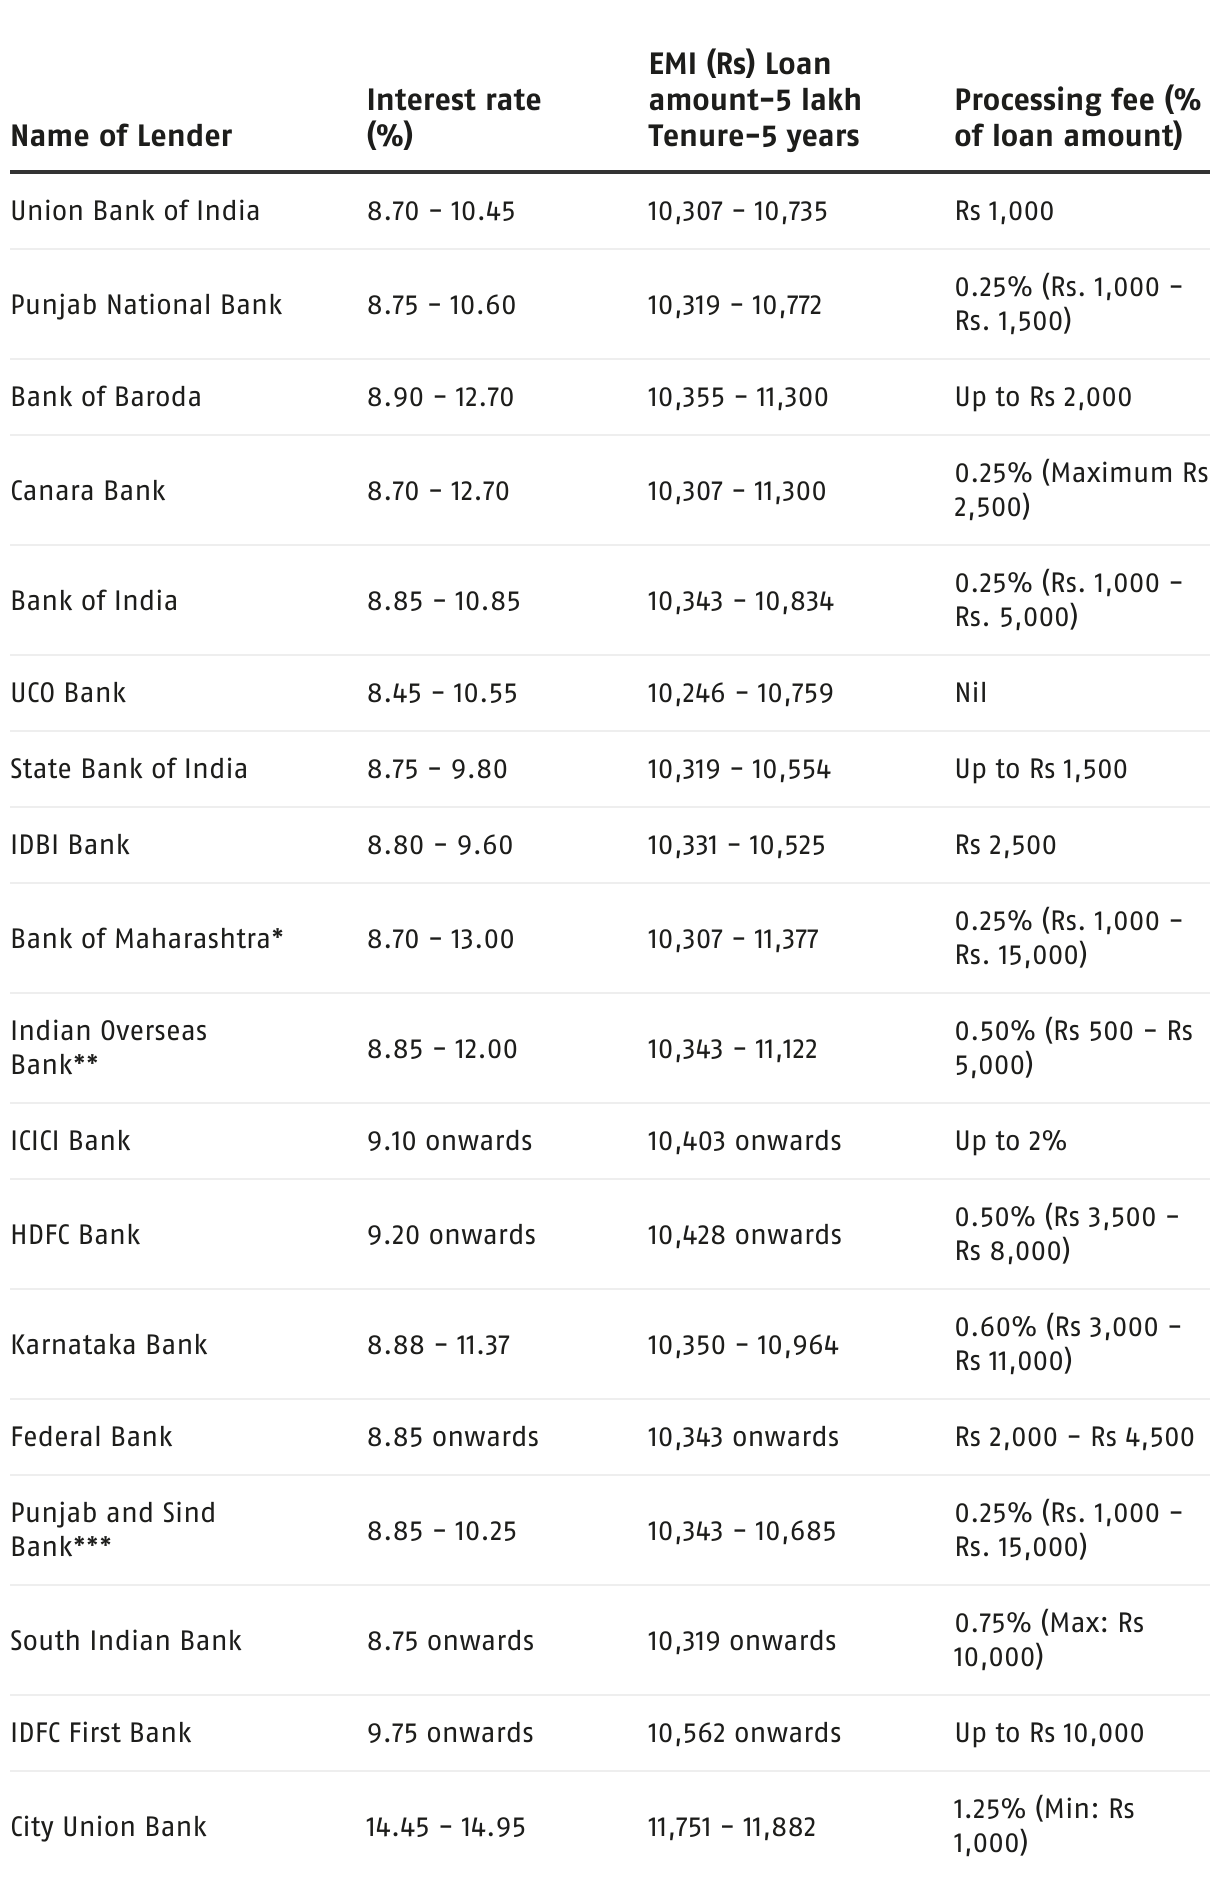This screenshot has height=1890, width=1220.
Task: Click Punjab National Bank lender name
Action: pos(146,305)
